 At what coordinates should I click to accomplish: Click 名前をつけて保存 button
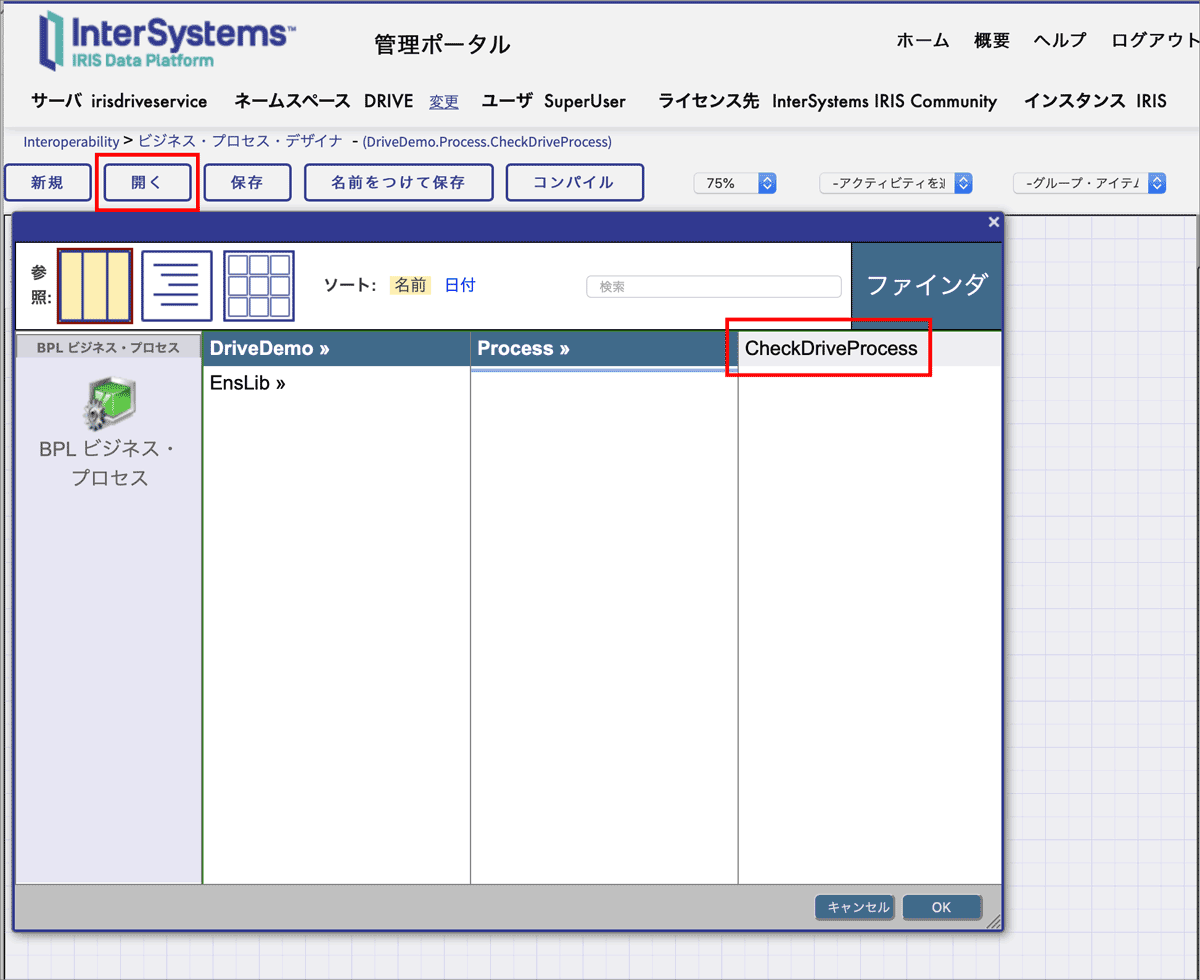[x=399, y=182]
